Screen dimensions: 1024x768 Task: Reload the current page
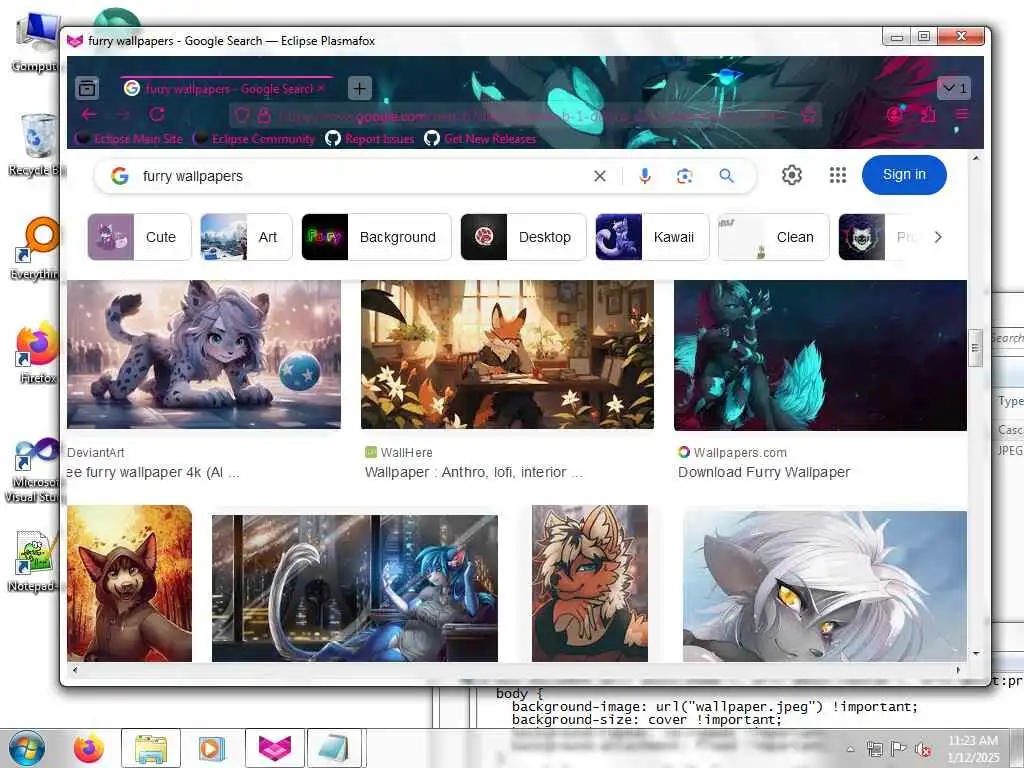click(157, 115)
